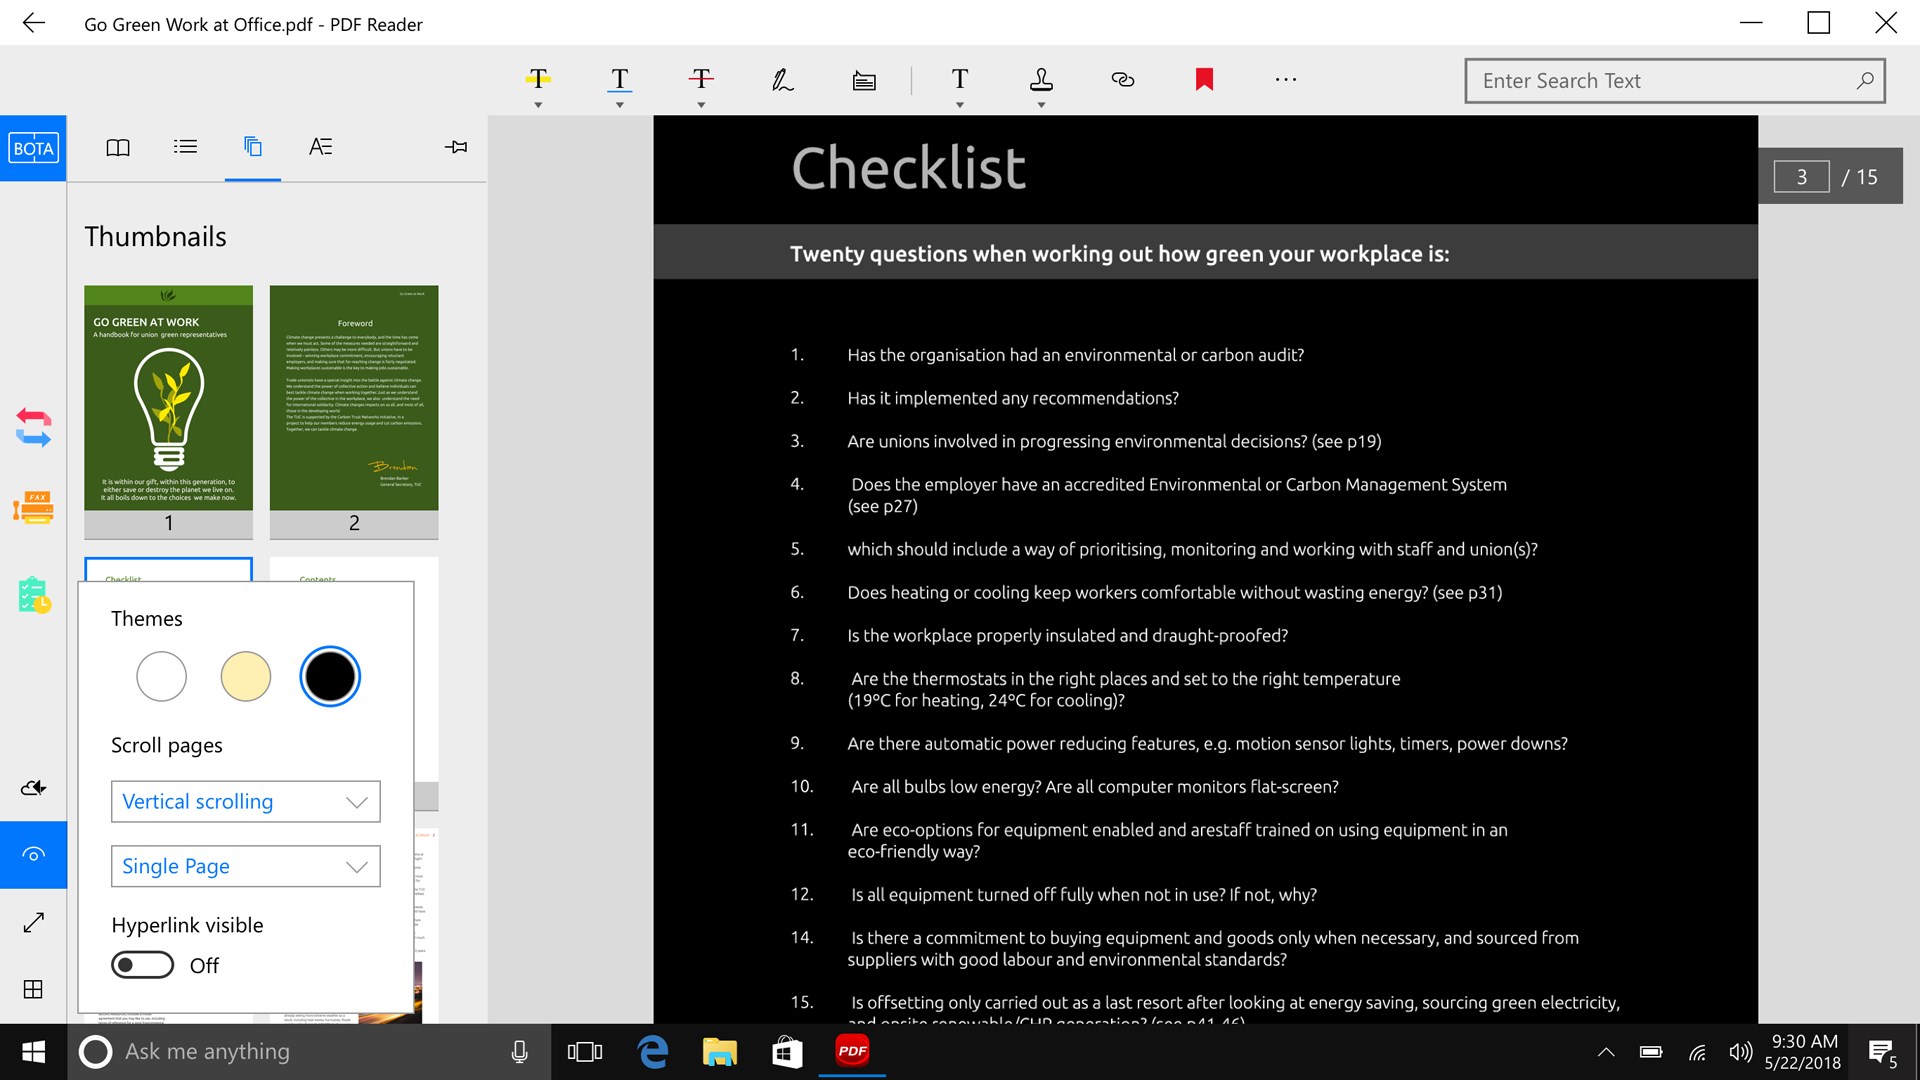Select the underline annotation tool
The image size is (1920, 1080).
(x=618, y=80)
